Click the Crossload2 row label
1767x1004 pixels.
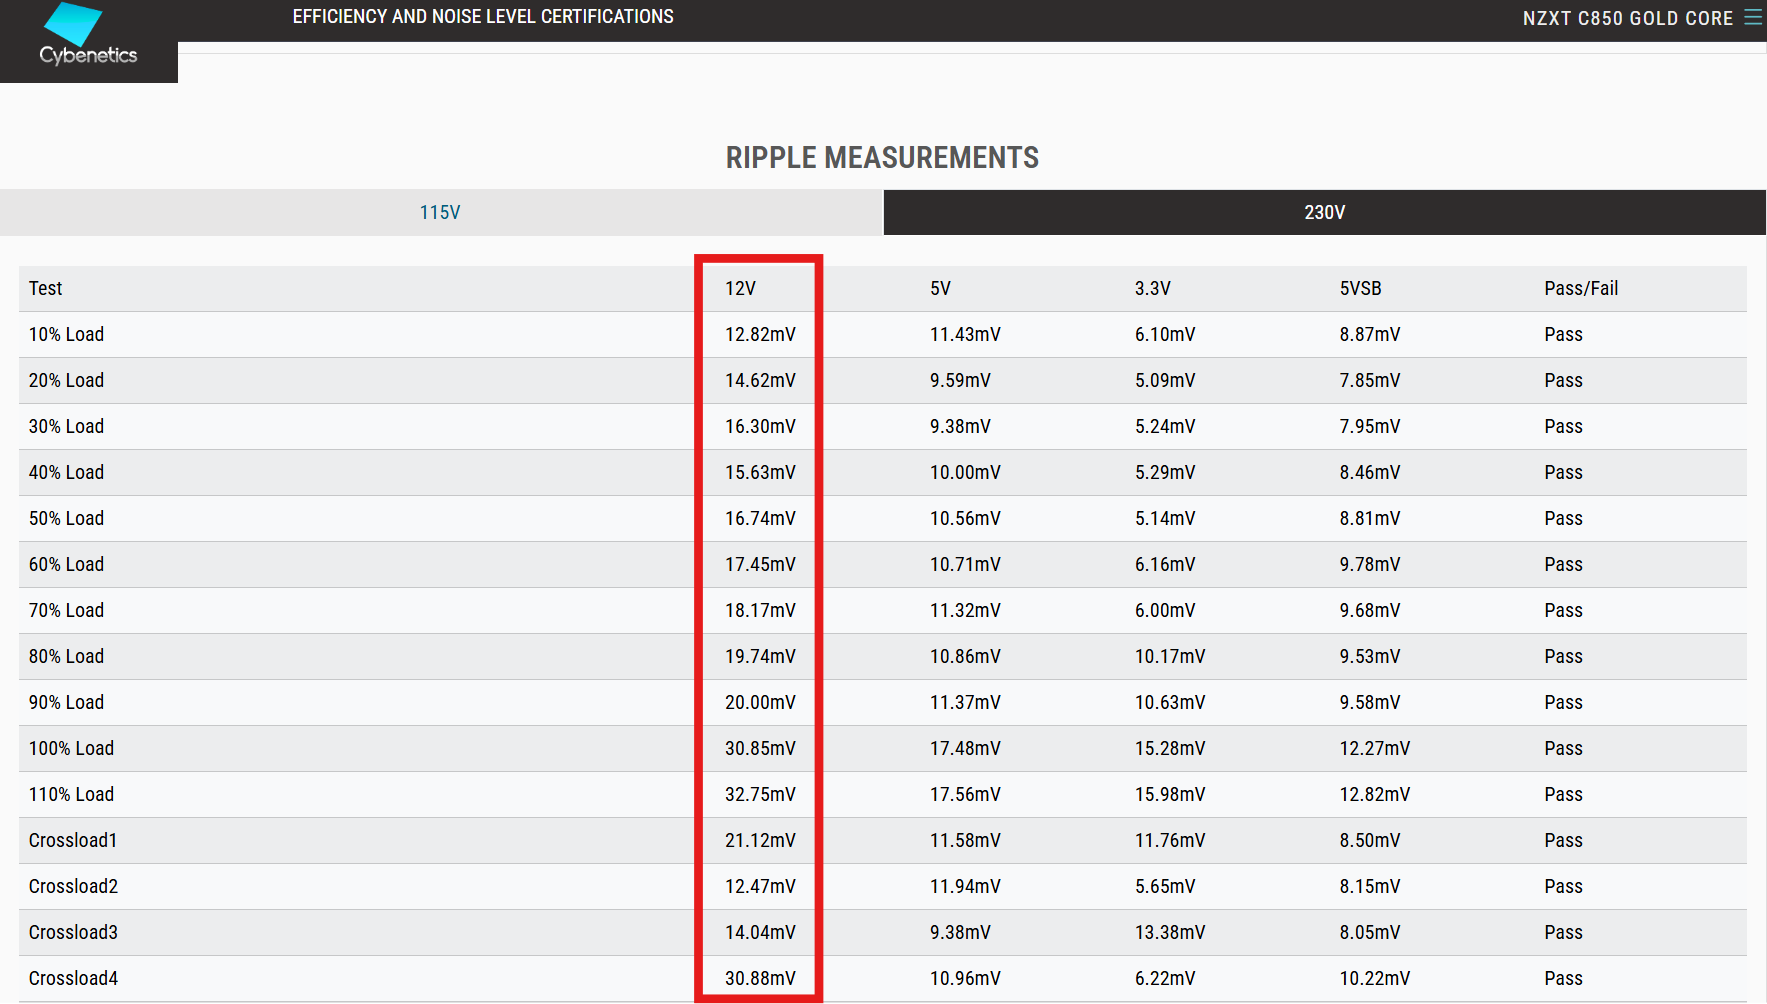point(73,886)
